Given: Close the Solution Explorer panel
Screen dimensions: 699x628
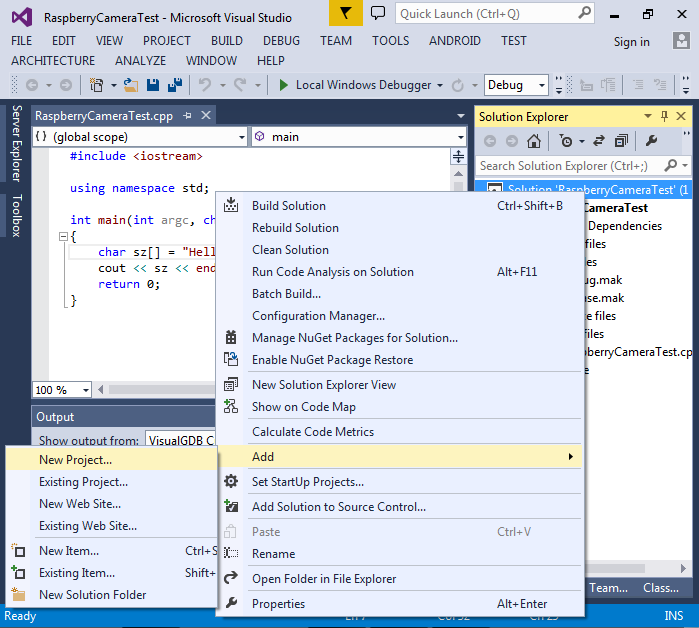Looking at the screenshot, I should 681,116.
